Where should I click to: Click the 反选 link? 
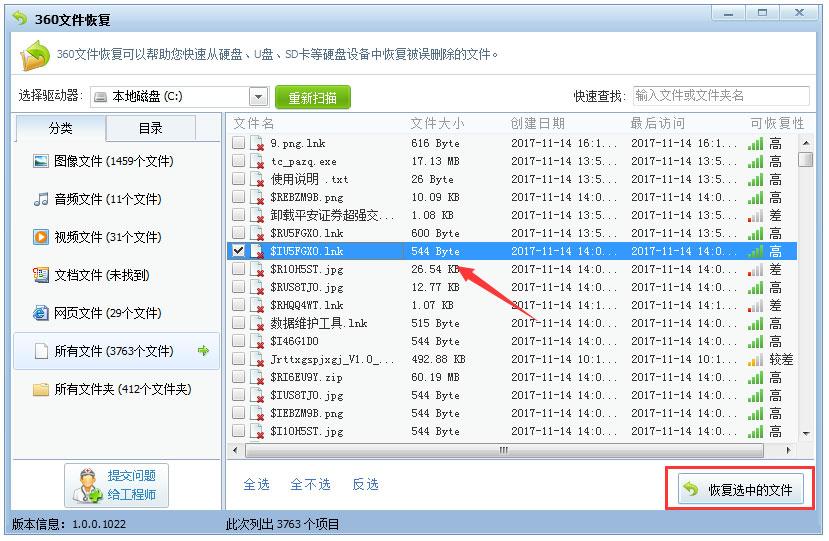[365, 484]
